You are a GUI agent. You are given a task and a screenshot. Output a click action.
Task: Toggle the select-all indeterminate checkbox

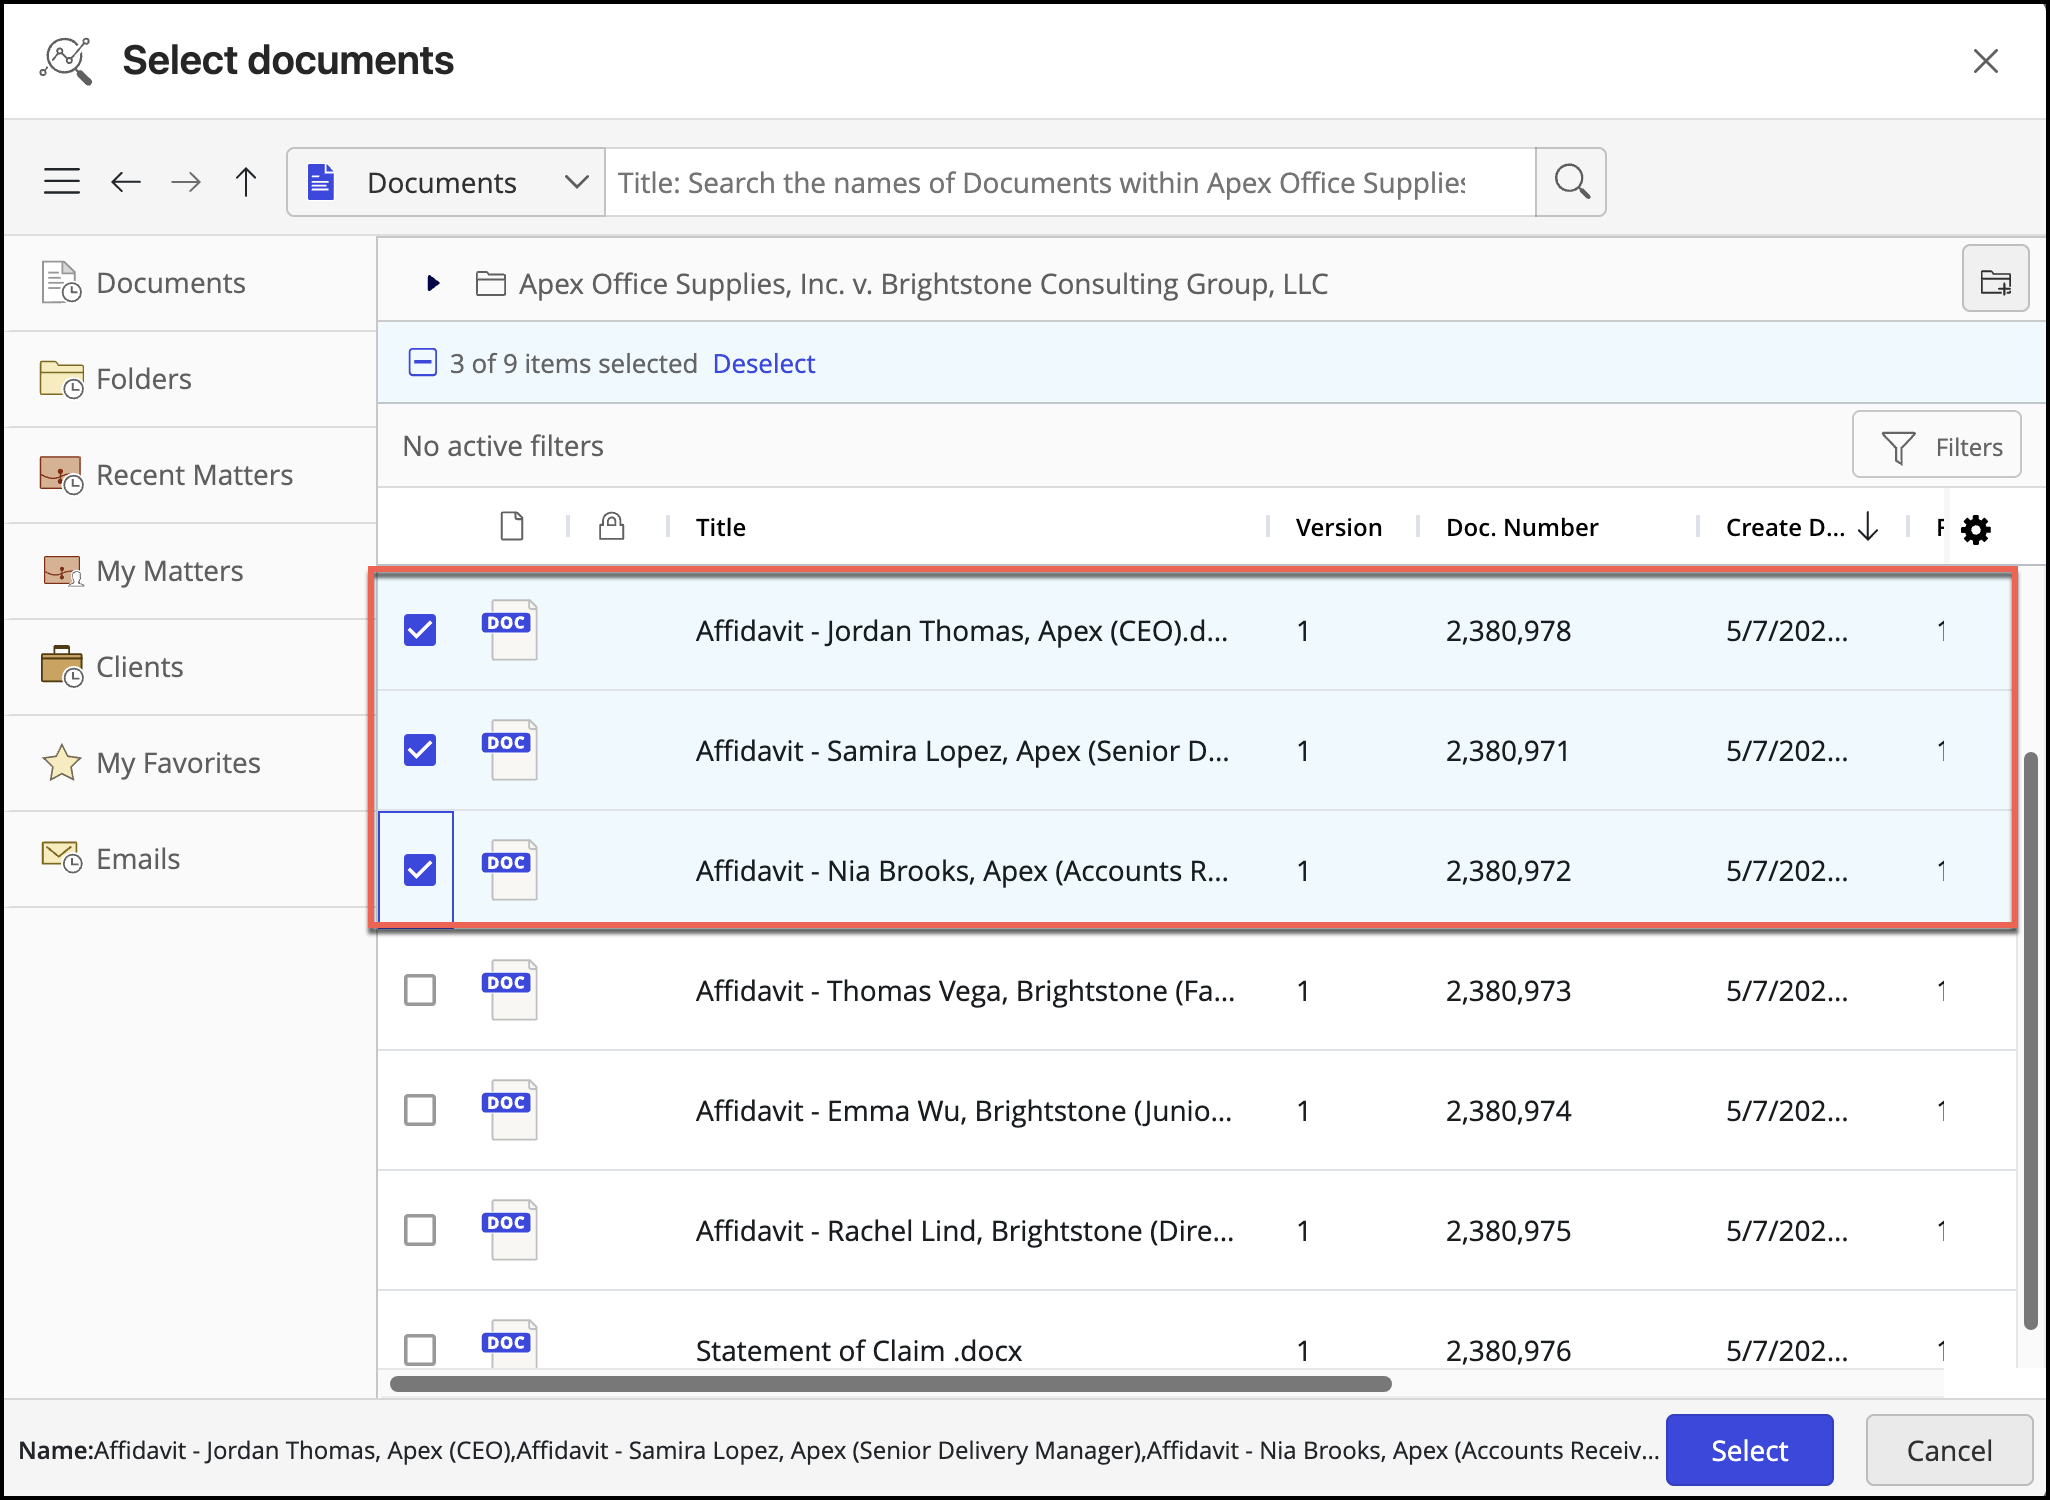(x=423, y=362)
